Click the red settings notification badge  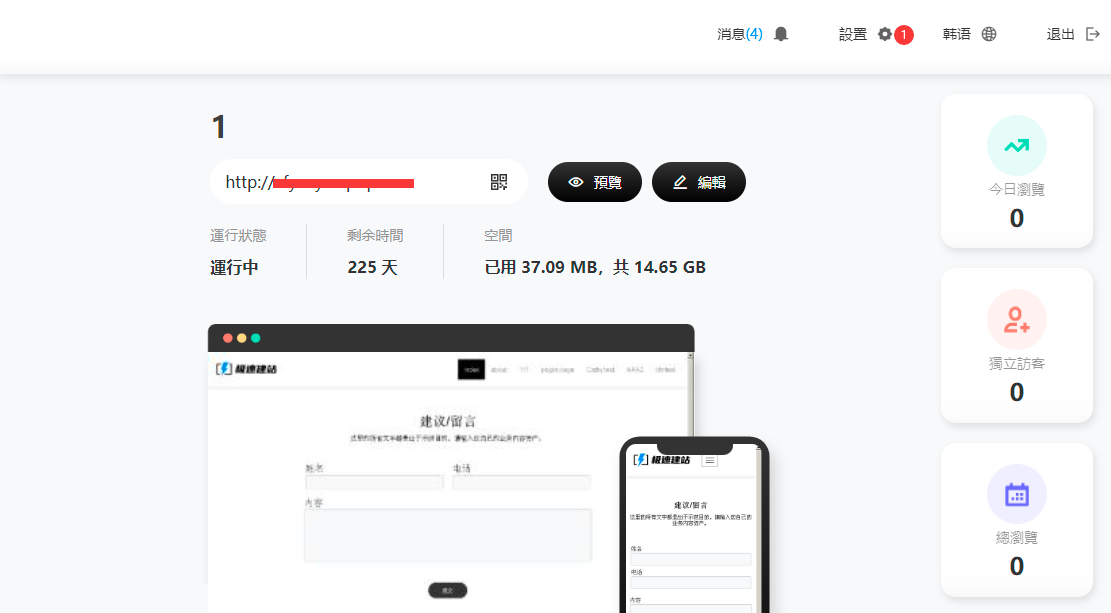click(x=903, y=35)
